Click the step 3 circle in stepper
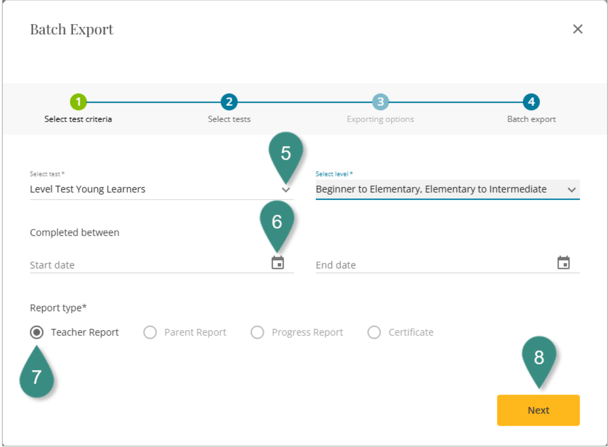This screenshot has width=608, height=447. (380, 102)
